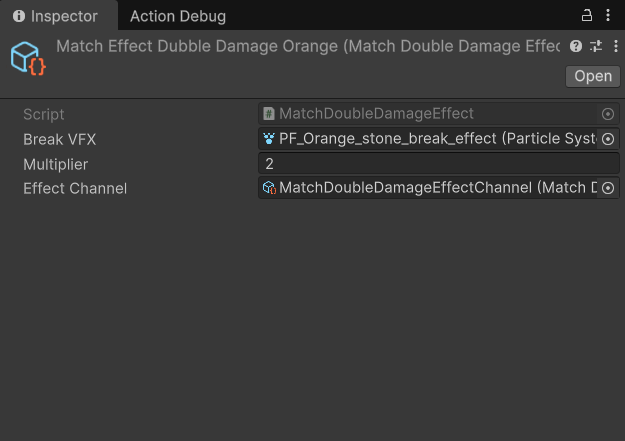Open object picker for Script field
This screenshot has height=441, width=625.
coord(607,114)
